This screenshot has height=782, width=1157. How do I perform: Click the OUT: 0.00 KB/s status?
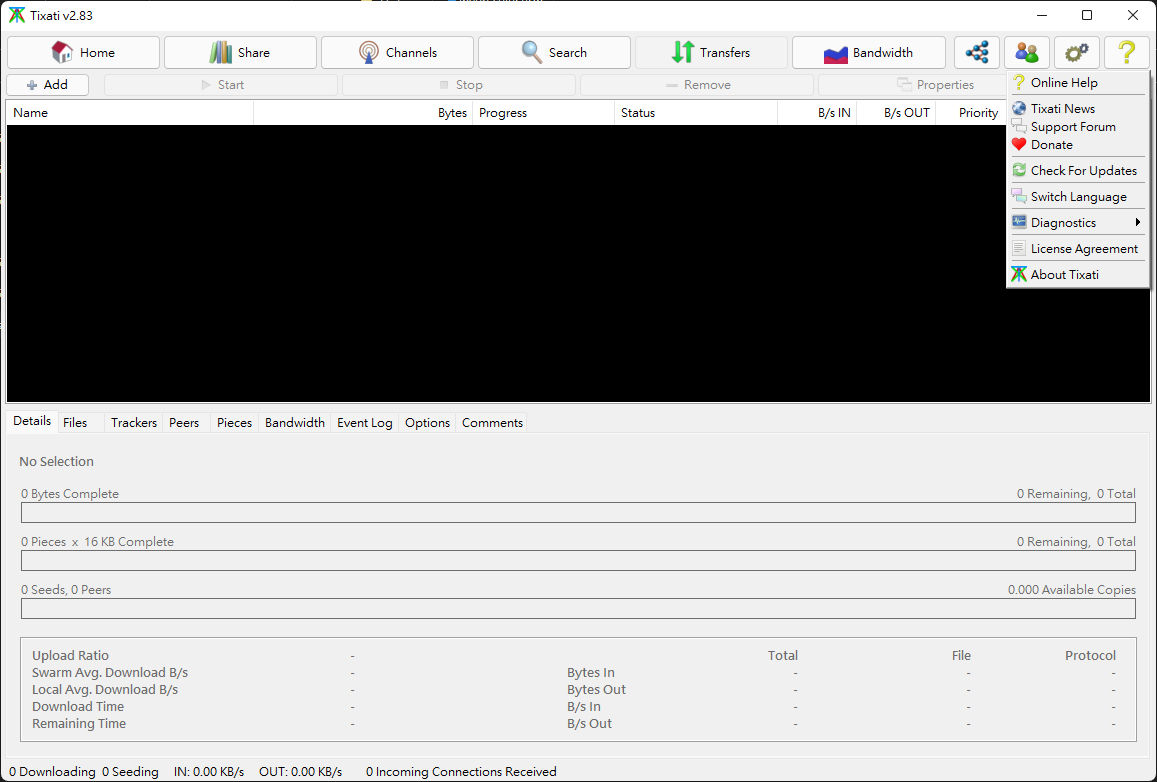(300, 772)
